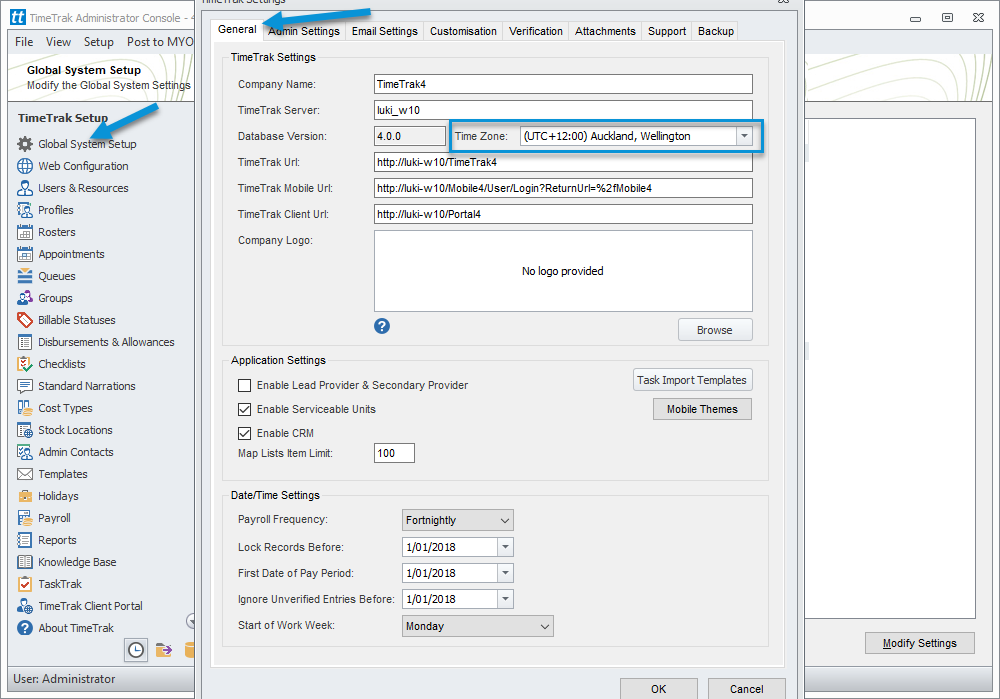Open the File menu in Administrator Console
1000x699 pixels.
coord(24,42)
